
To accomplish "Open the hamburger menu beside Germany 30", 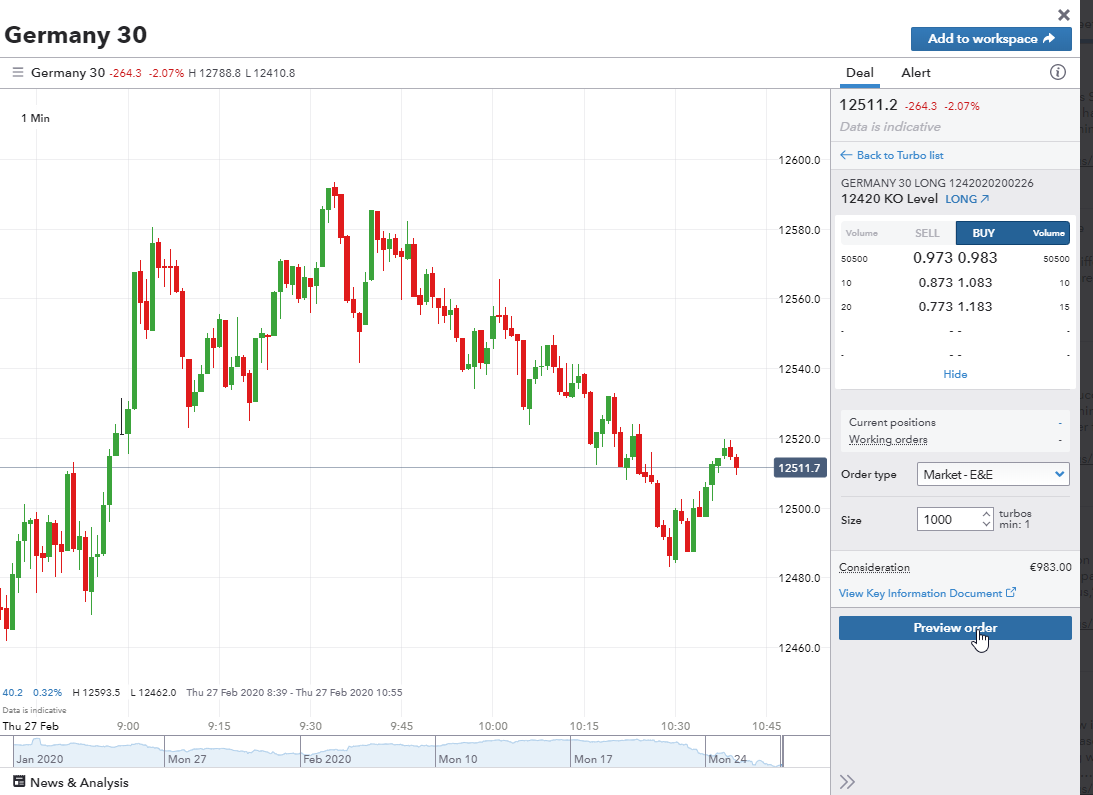I will [x=18, y=73].
